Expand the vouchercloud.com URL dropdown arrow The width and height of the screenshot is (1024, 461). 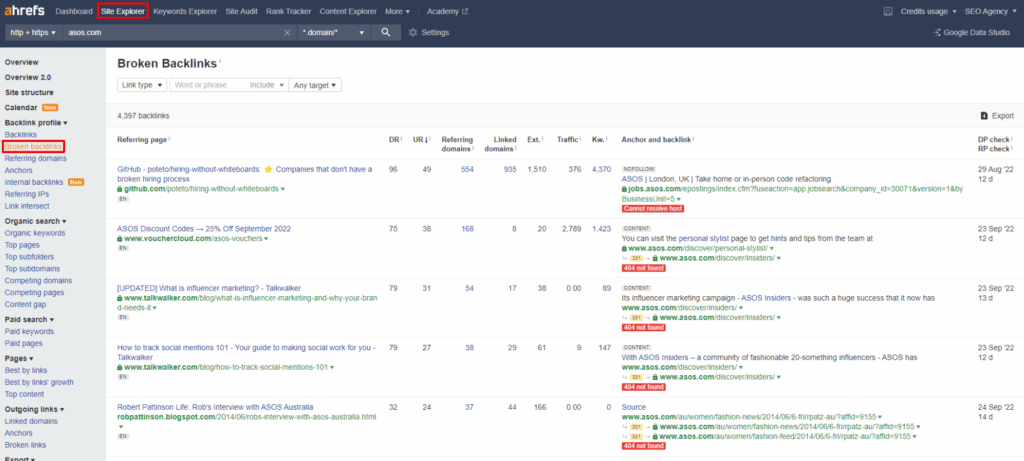(x=266, y=239)
